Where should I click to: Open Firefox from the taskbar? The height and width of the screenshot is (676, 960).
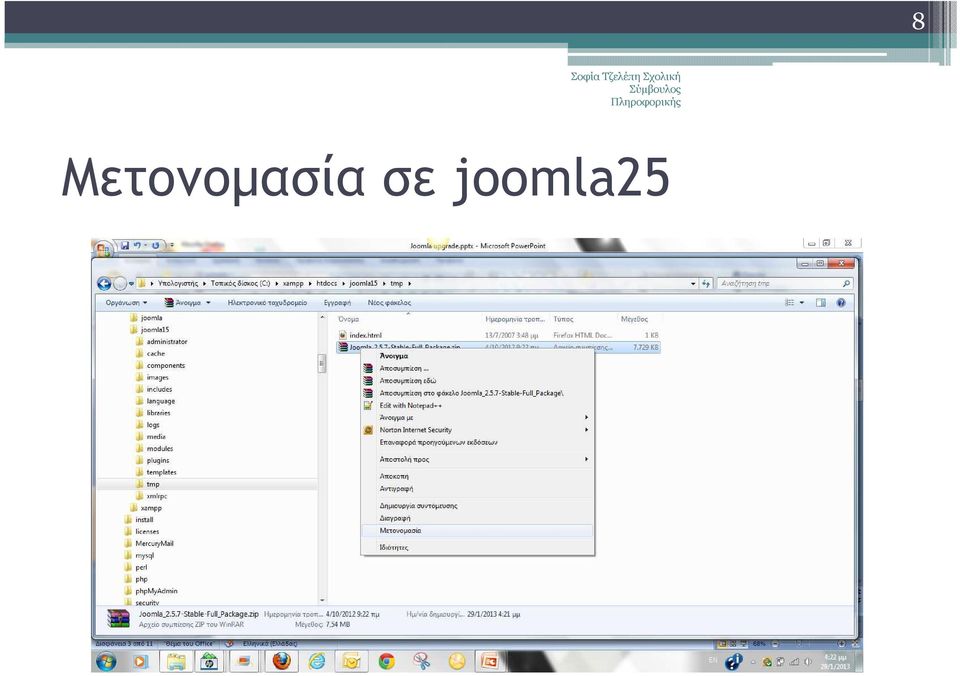tap(281, 661)
